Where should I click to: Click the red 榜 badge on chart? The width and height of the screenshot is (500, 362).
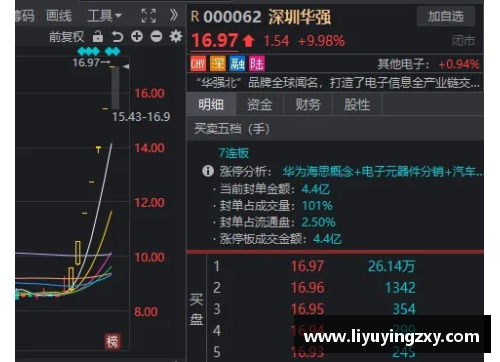click(112, 341)
